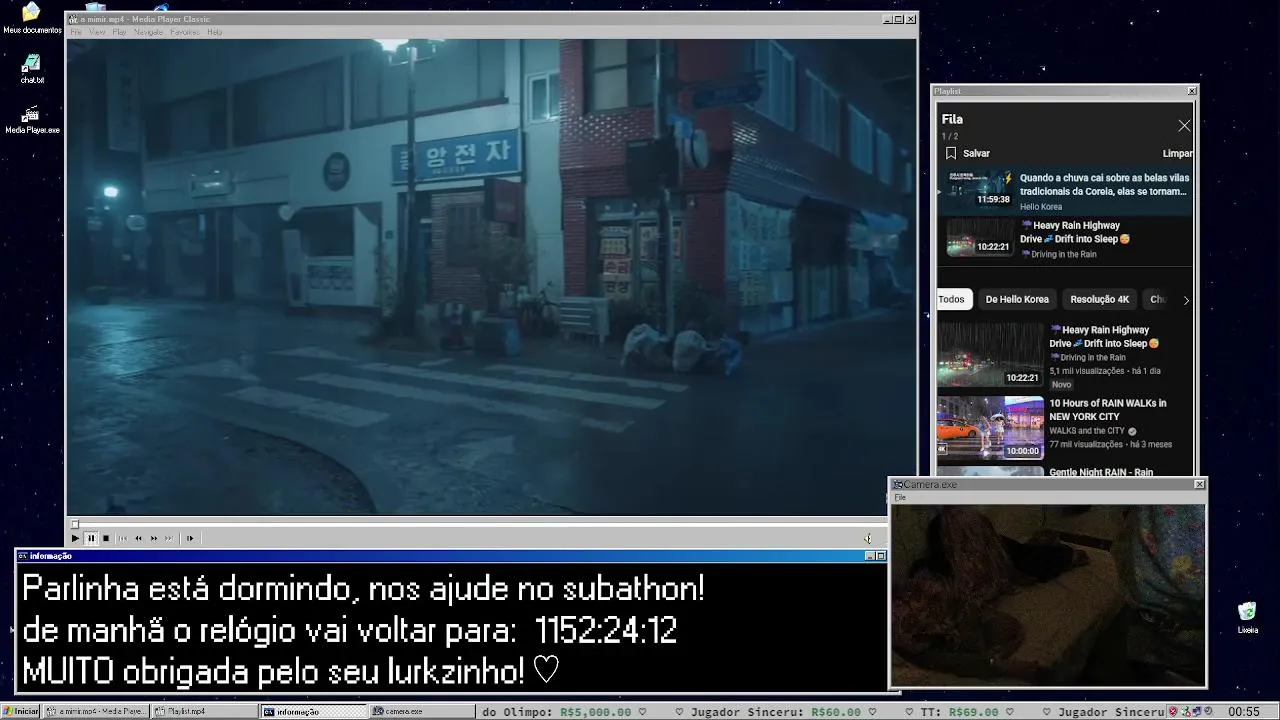Viewport: 1280px width, 720px height.
Task: Click the Driving in the Rain channel in queue
Action: pyautogui.click(x=1063, y=255)
